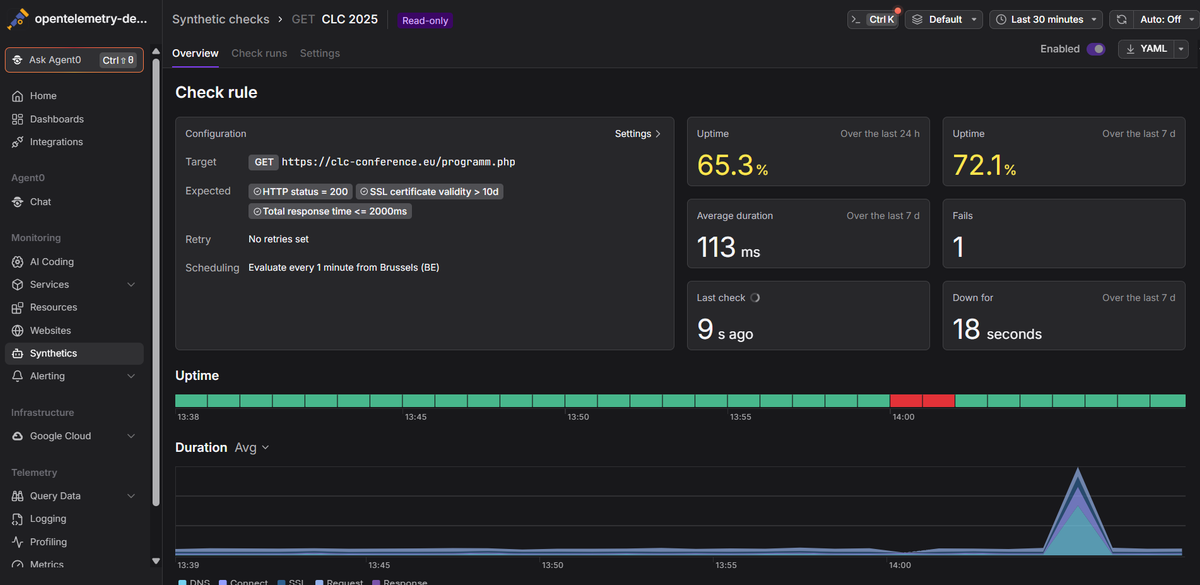
Task: Open the Default dataset dropdown
Action: [944, 19]
